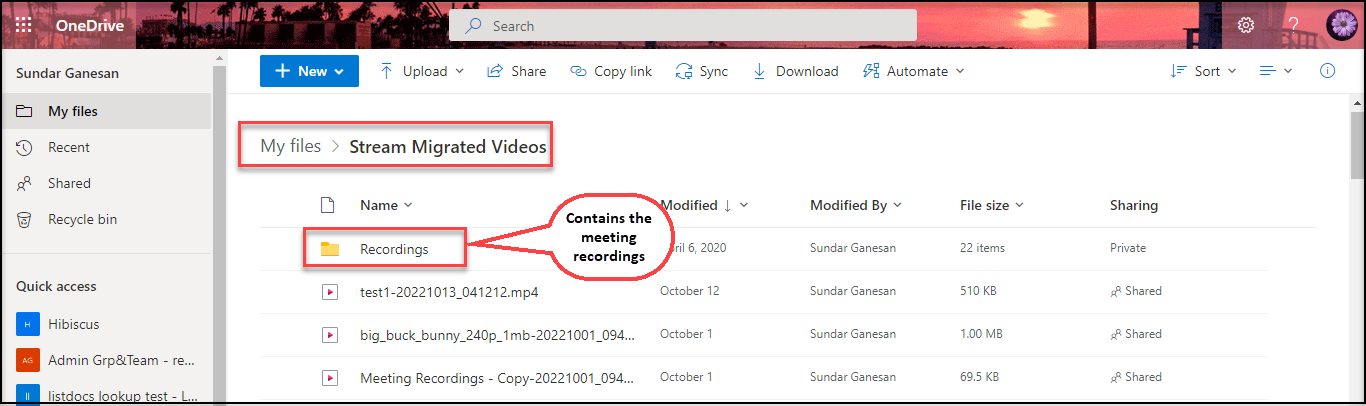Click the help question mark icon
Viewport: 1366px width, 406px height.
point(1293,26)
